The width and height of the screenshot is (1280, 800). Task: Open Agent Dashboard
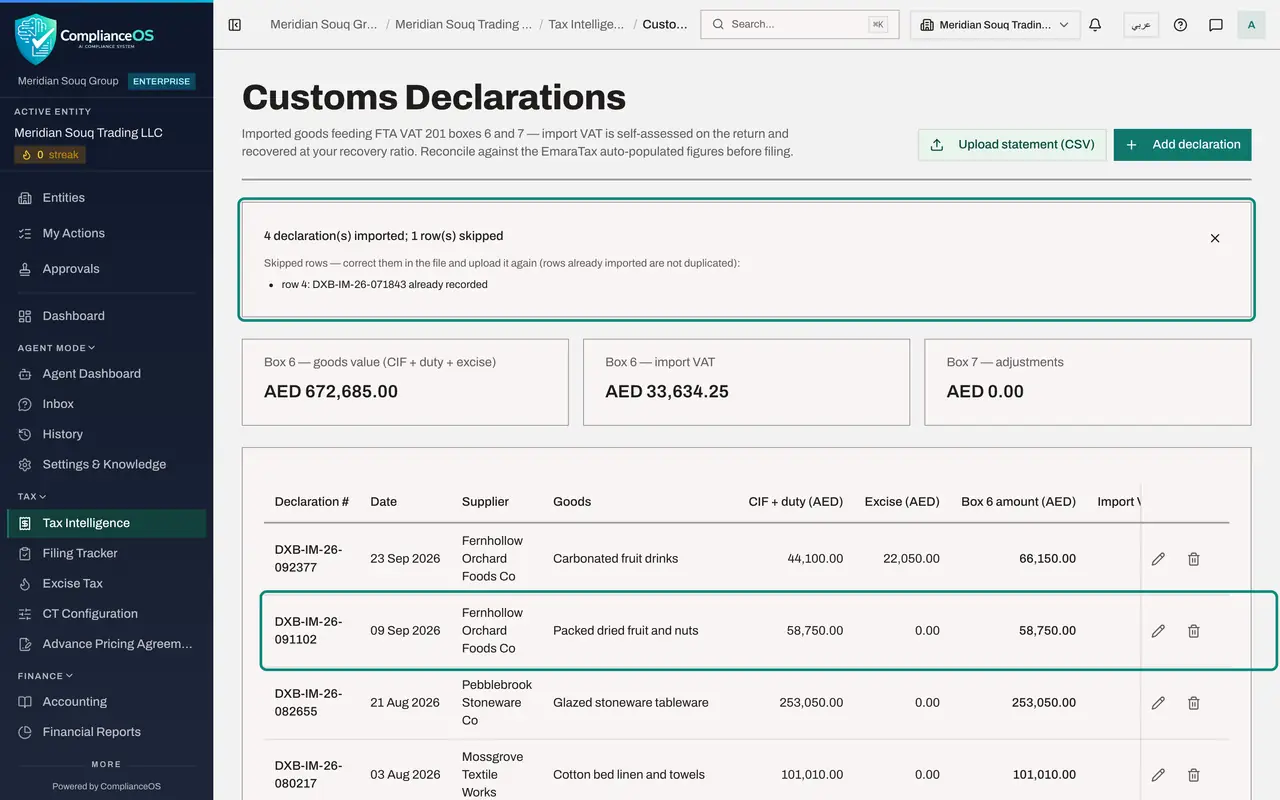pyautogui.click(x=106, y=374)
